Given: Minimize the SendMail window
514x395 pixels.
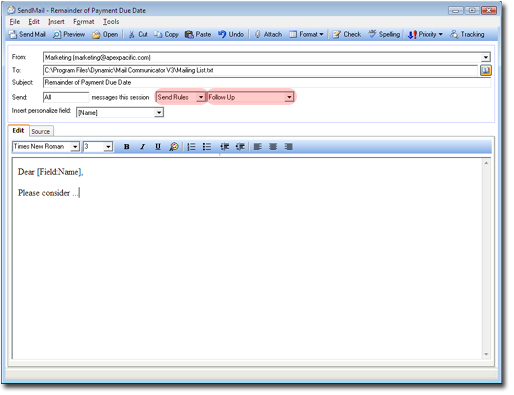Looking at the screenshot, I should 455,10.
